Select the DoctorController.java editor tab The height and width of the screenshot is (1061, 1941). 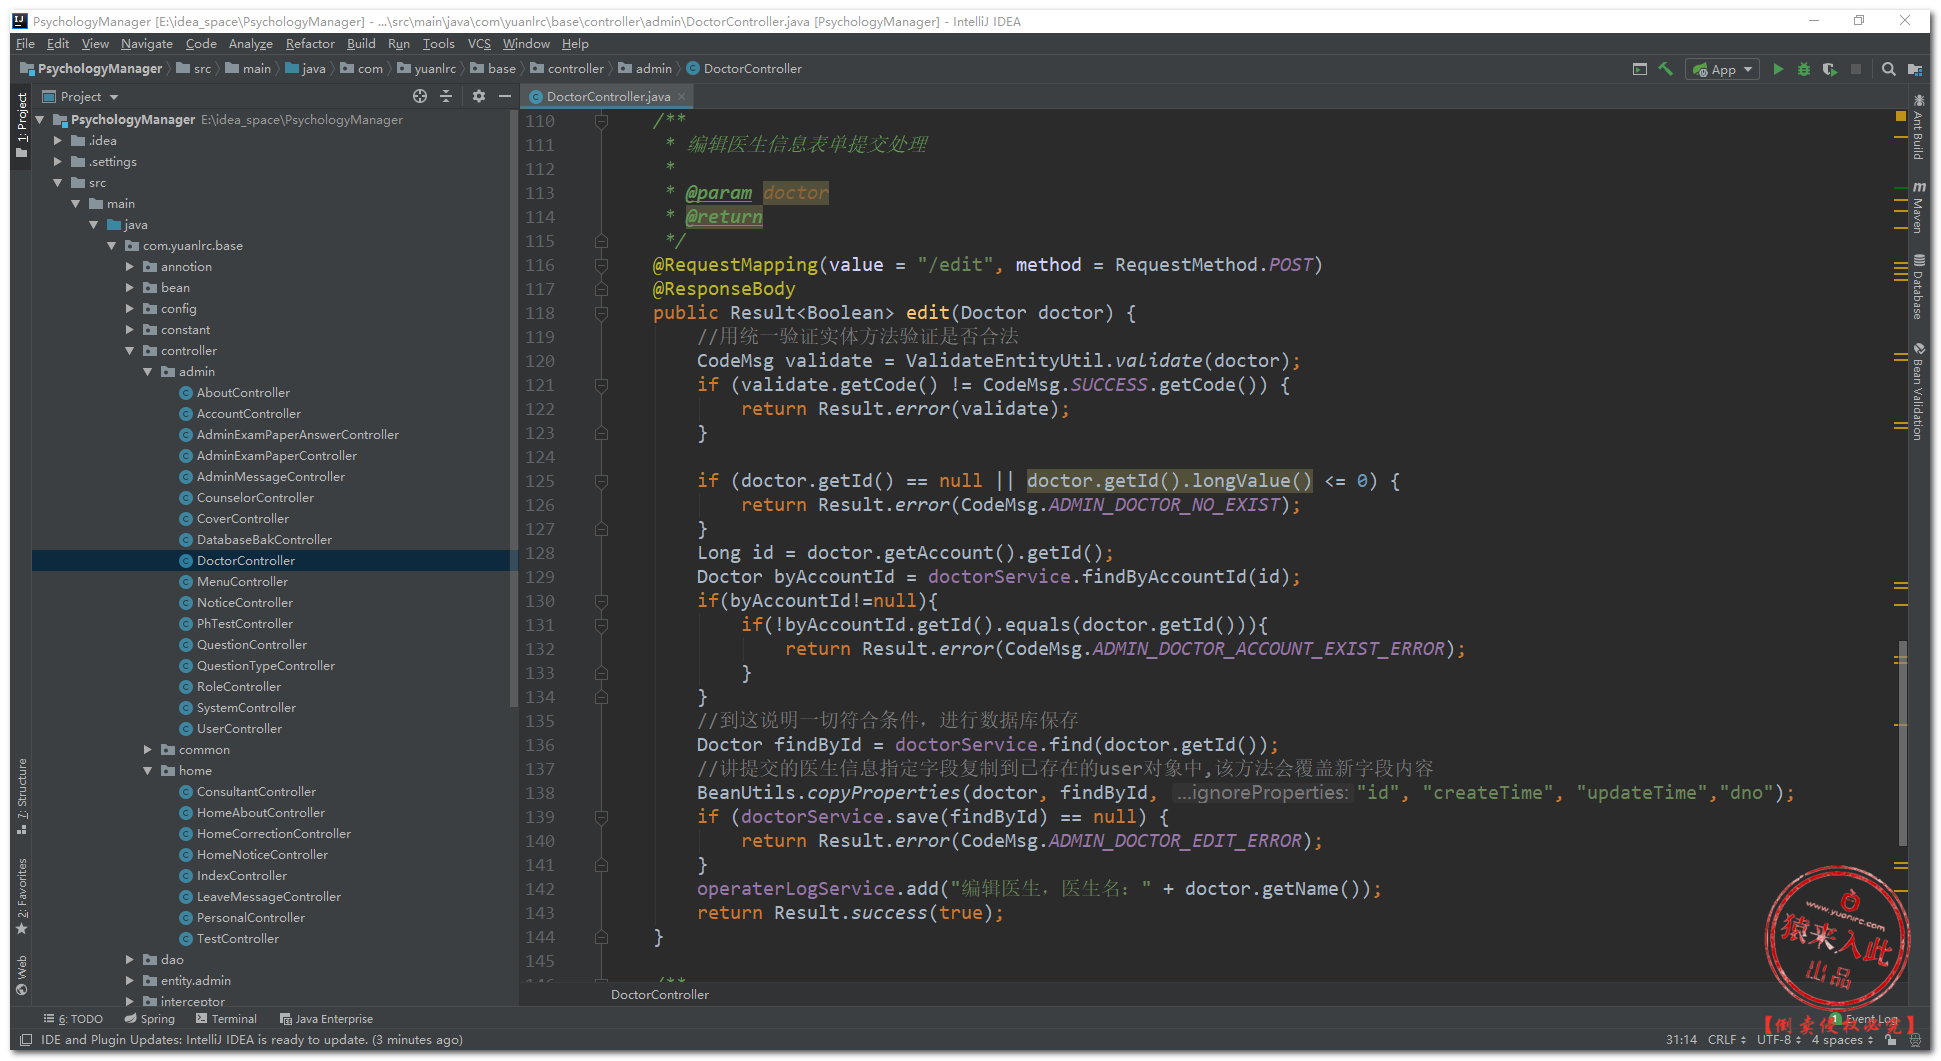coord(608,97)
